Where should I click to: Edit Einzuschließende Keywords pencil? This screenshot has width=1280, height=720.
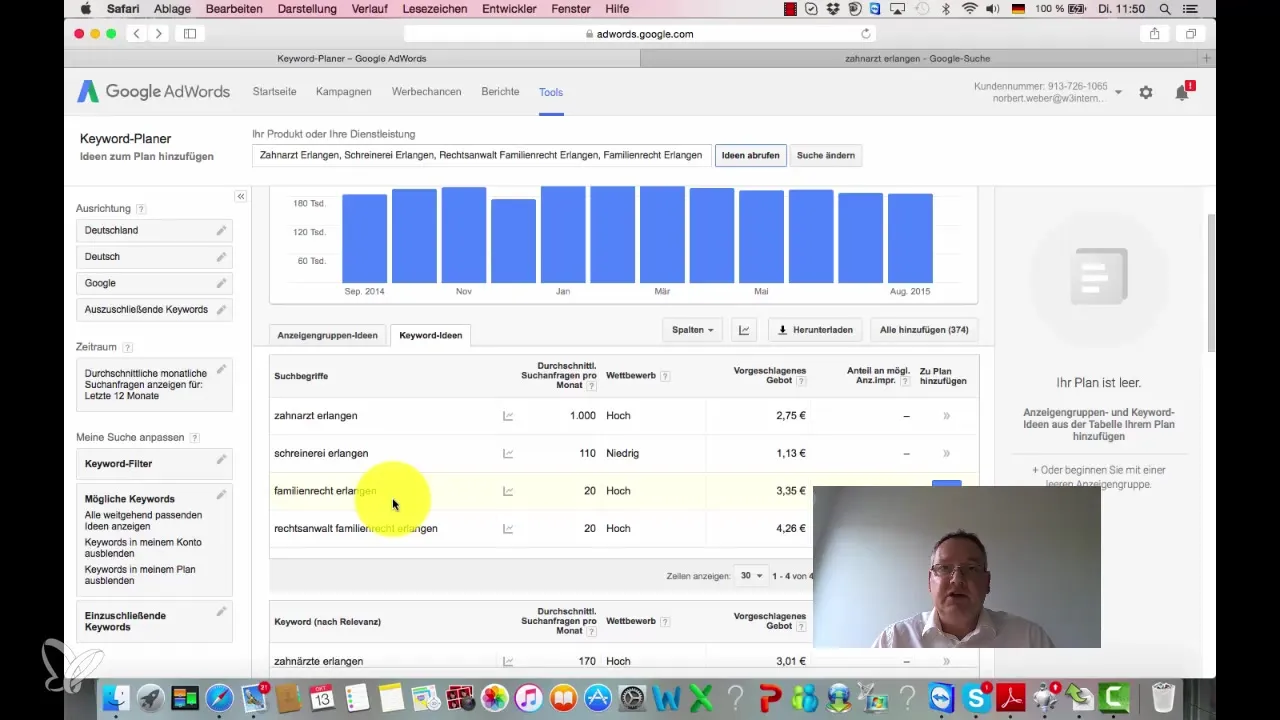221,611
